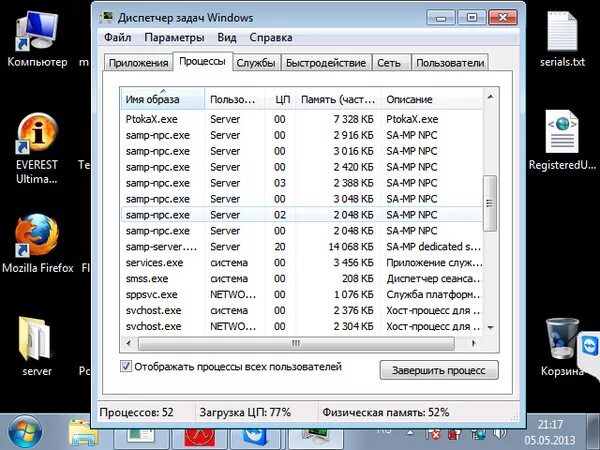Viewport: 600px width, 450px height.
Task: Select samp-npc.exe using 2 916 КБ
Action: 302,135
